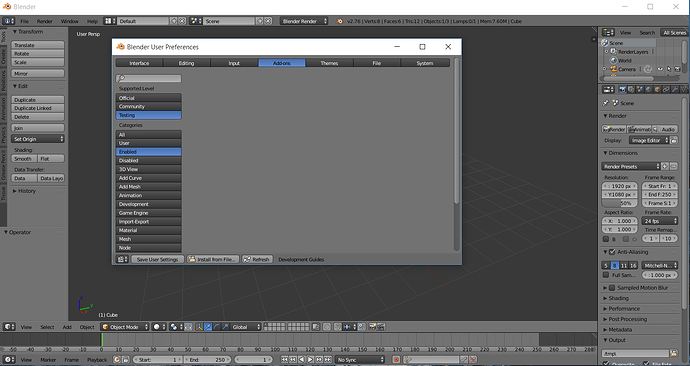Screen dimensions: 690x366
Task: Open the Render Layers properties tab icon
Action: point(631,89)
